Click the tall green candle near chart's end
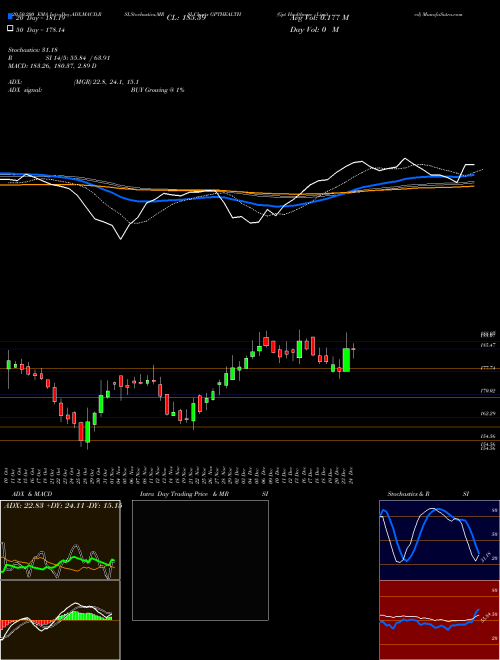The image size is (500, 660). click(346, 360)
